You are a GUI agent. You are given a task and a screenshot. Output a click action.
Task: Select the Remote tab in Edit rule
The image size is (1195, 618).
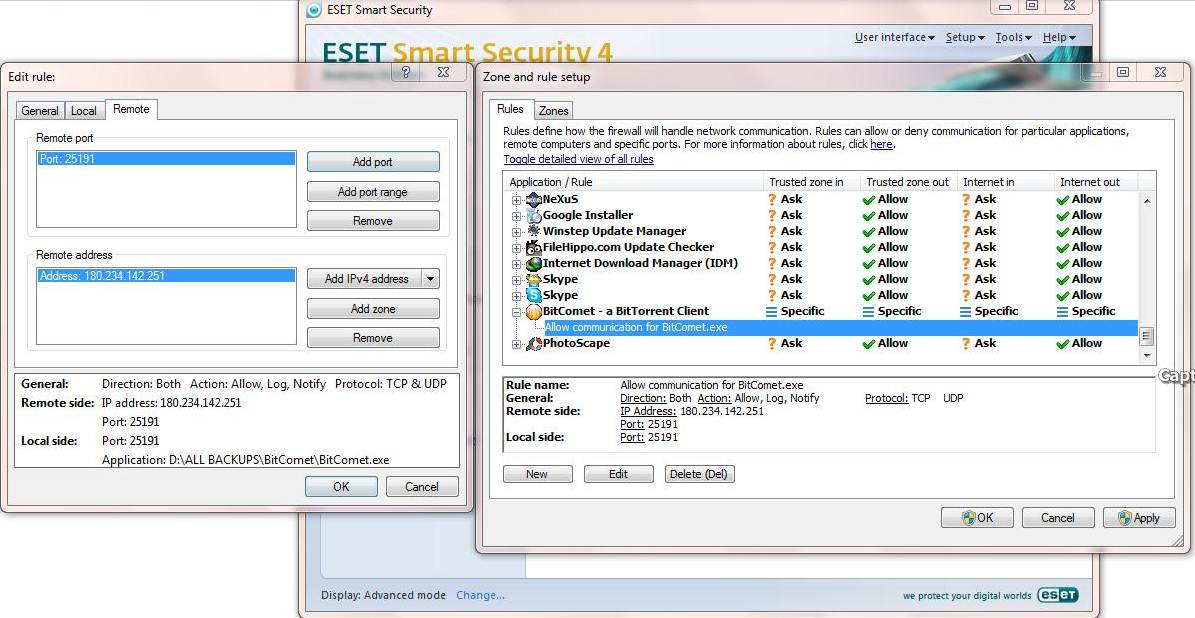pyautogui.click(x=131, y=109)
